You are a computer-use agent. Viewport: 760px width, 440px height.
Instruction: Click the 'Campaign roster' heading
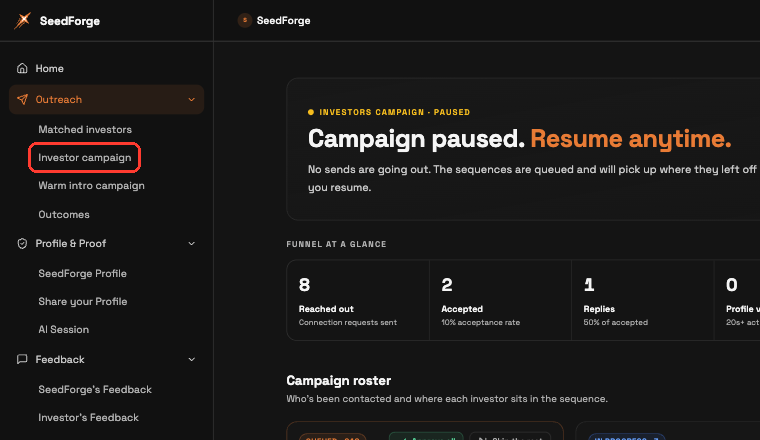[x=339, y=380]
